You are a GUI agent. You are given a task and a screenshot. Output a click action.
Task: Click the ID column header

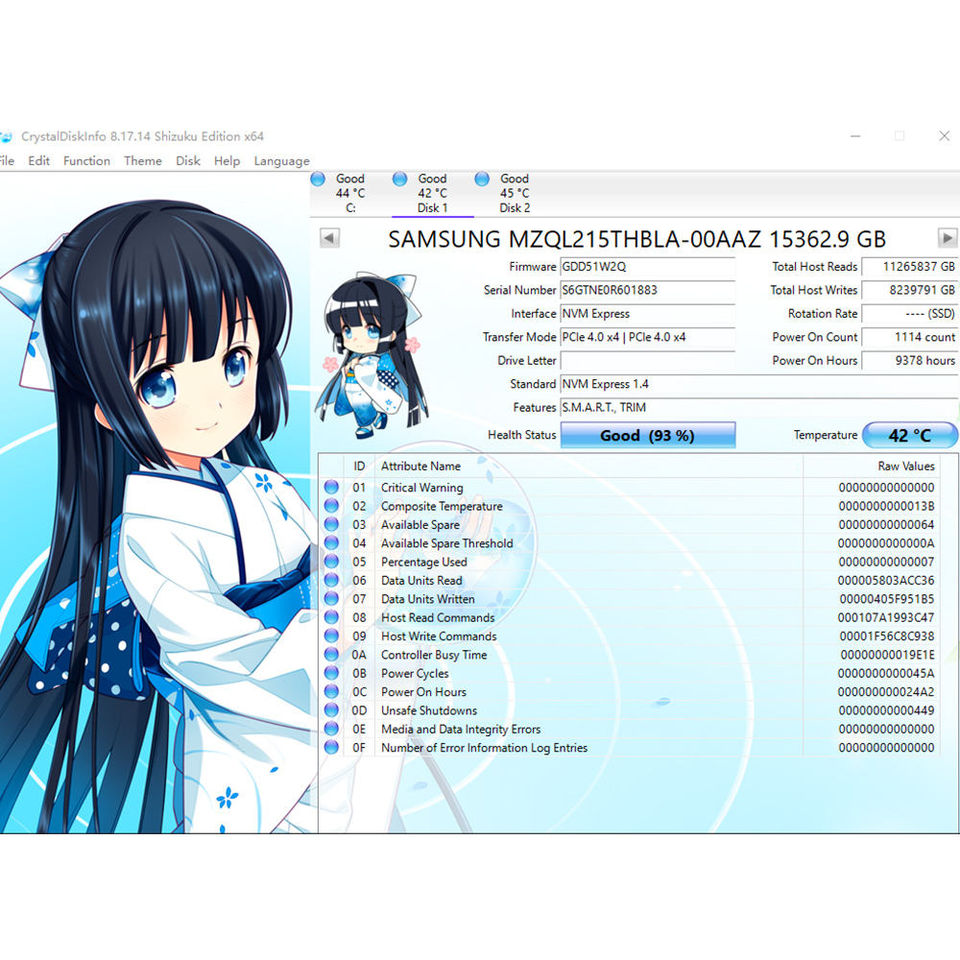359,467
